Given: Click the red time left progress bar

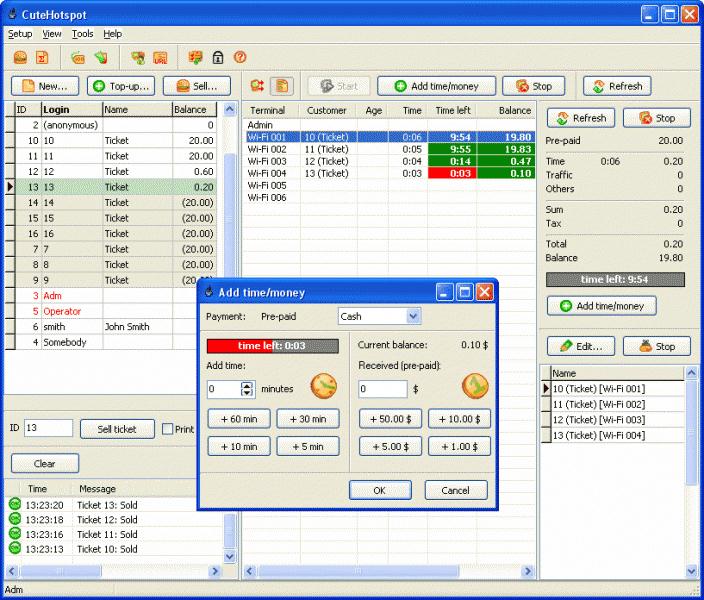Looking at the screenshot, I should 272,346.
